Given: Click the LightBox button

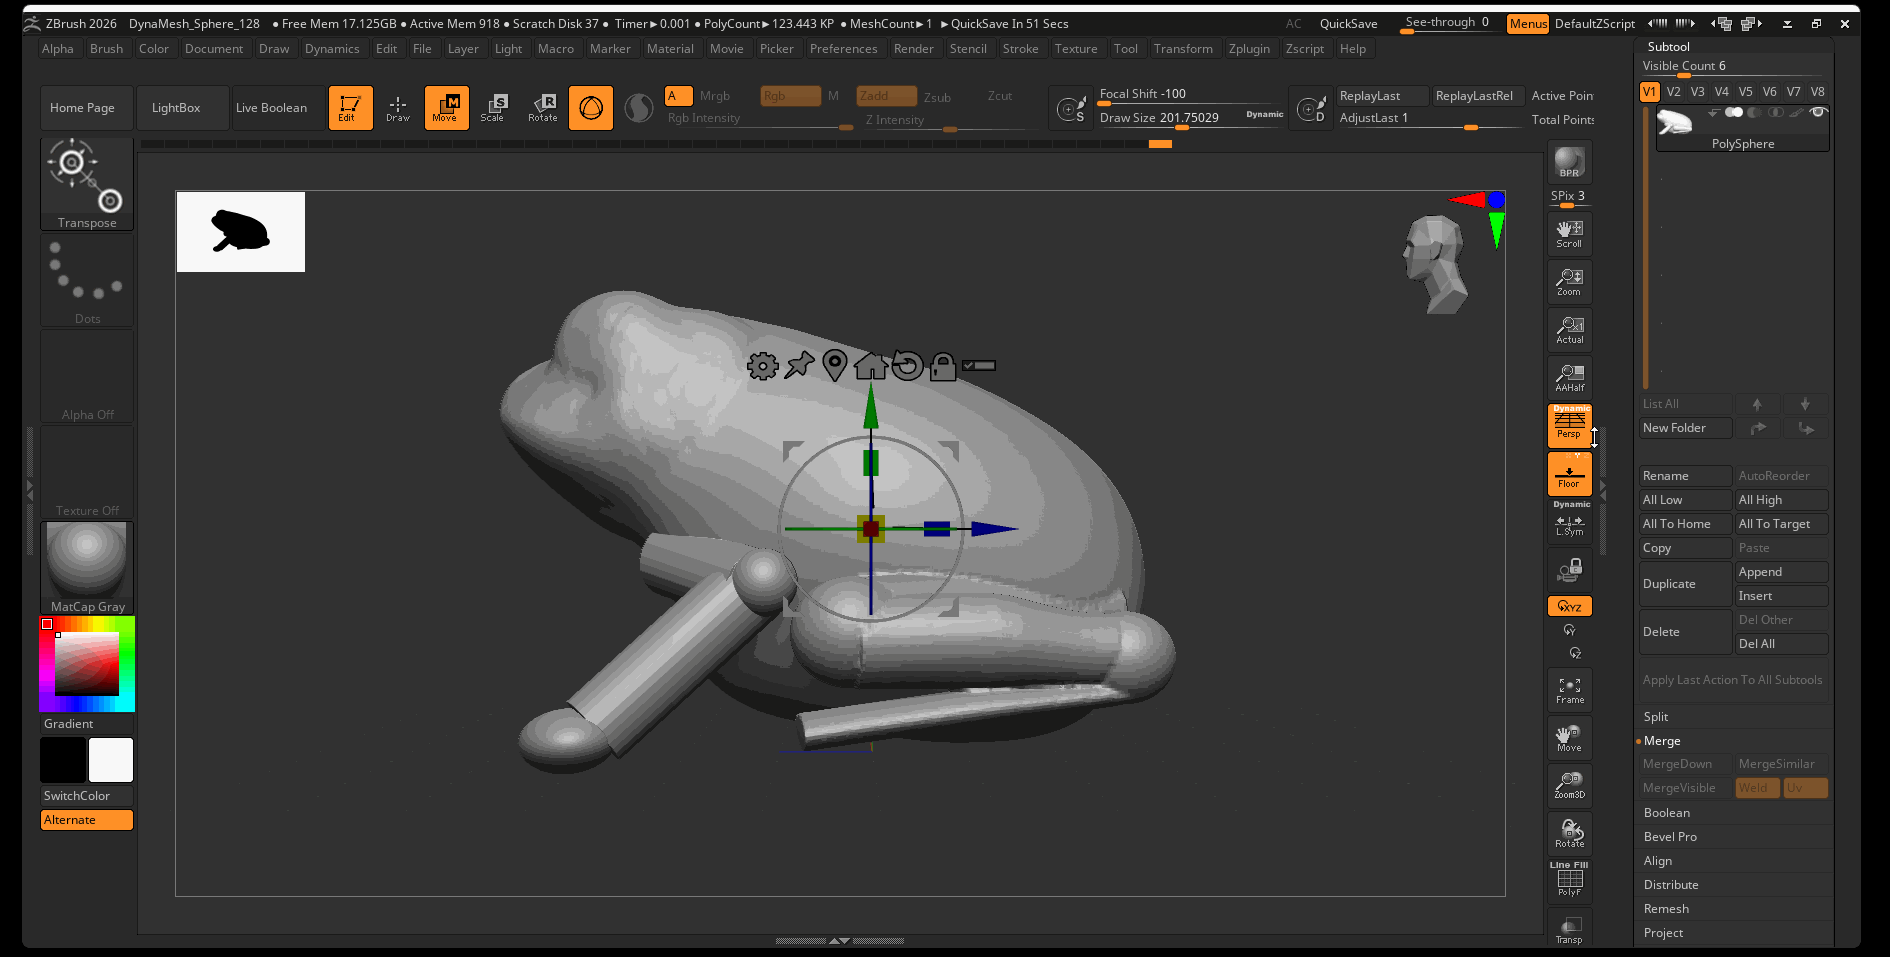Looking at the screenshot, I should pos(176,108).
